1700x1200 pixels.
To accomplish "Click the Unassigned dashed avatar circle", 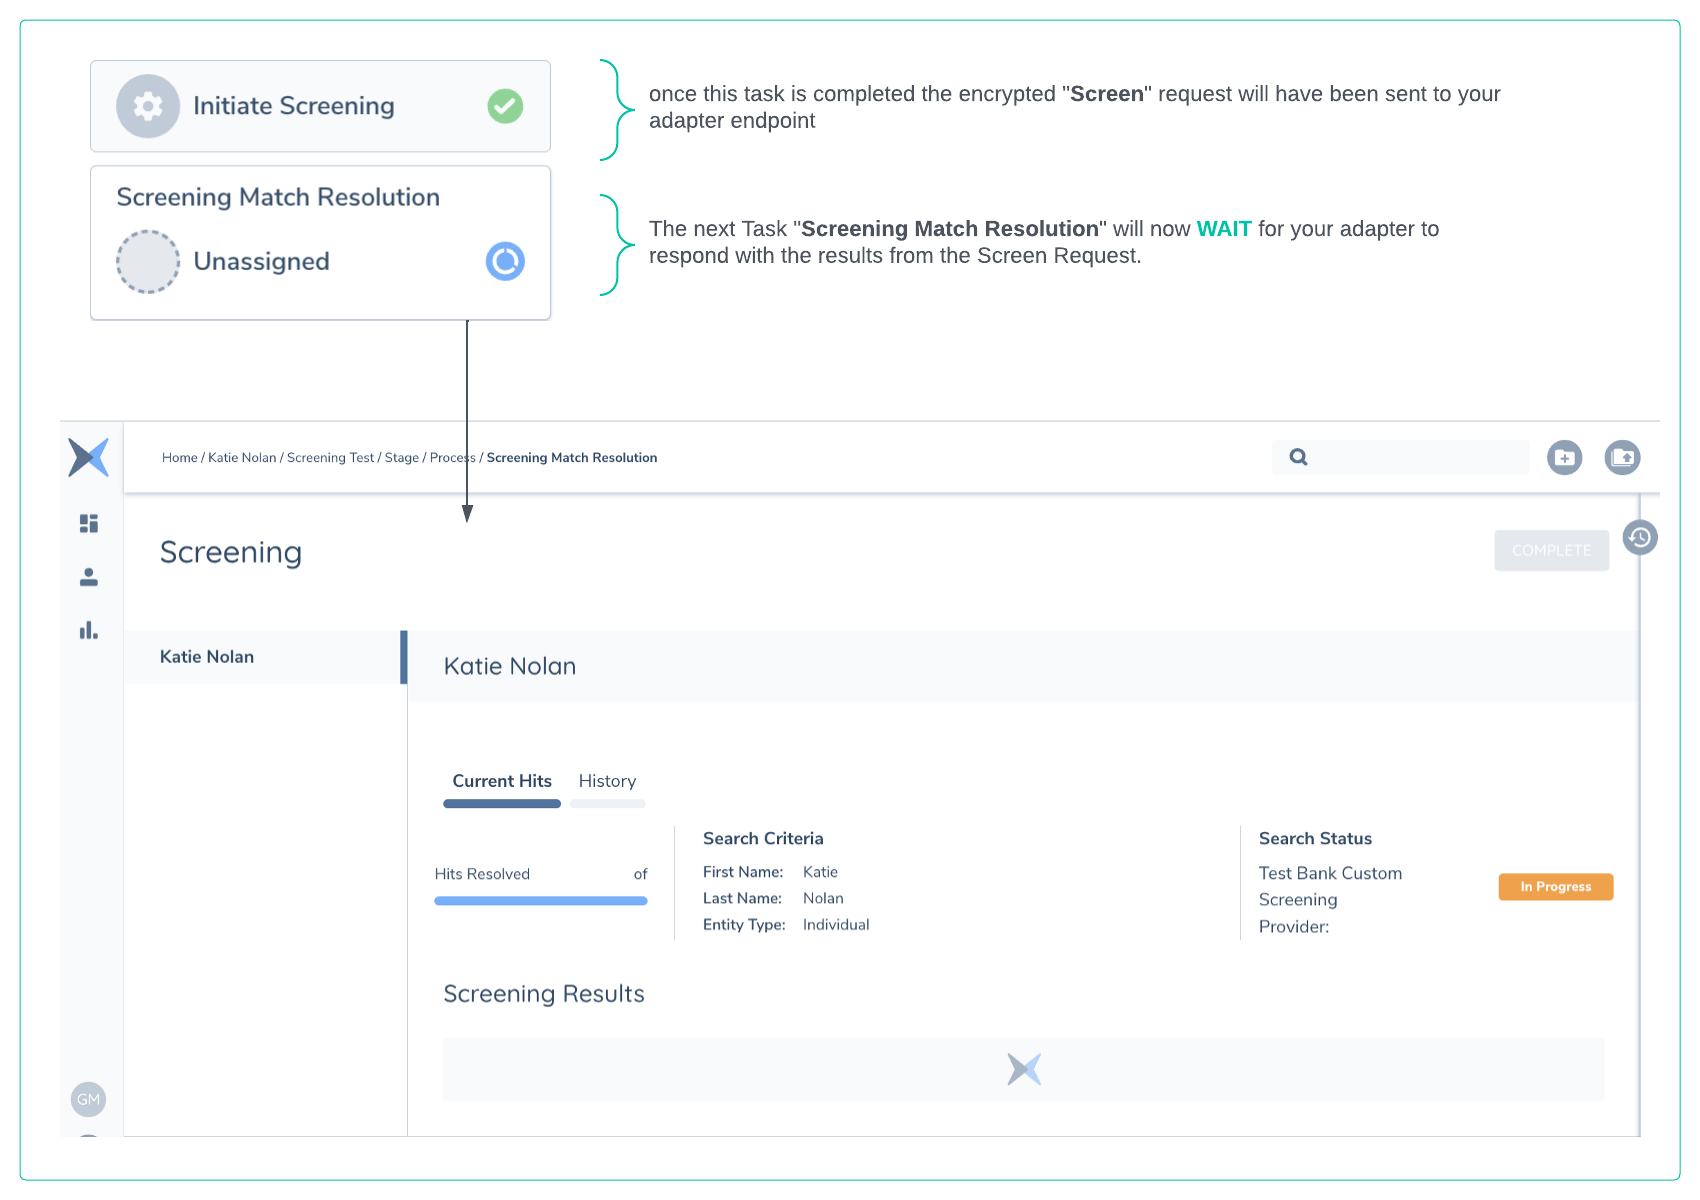I will pyautogui.click(x=148, y=262).
